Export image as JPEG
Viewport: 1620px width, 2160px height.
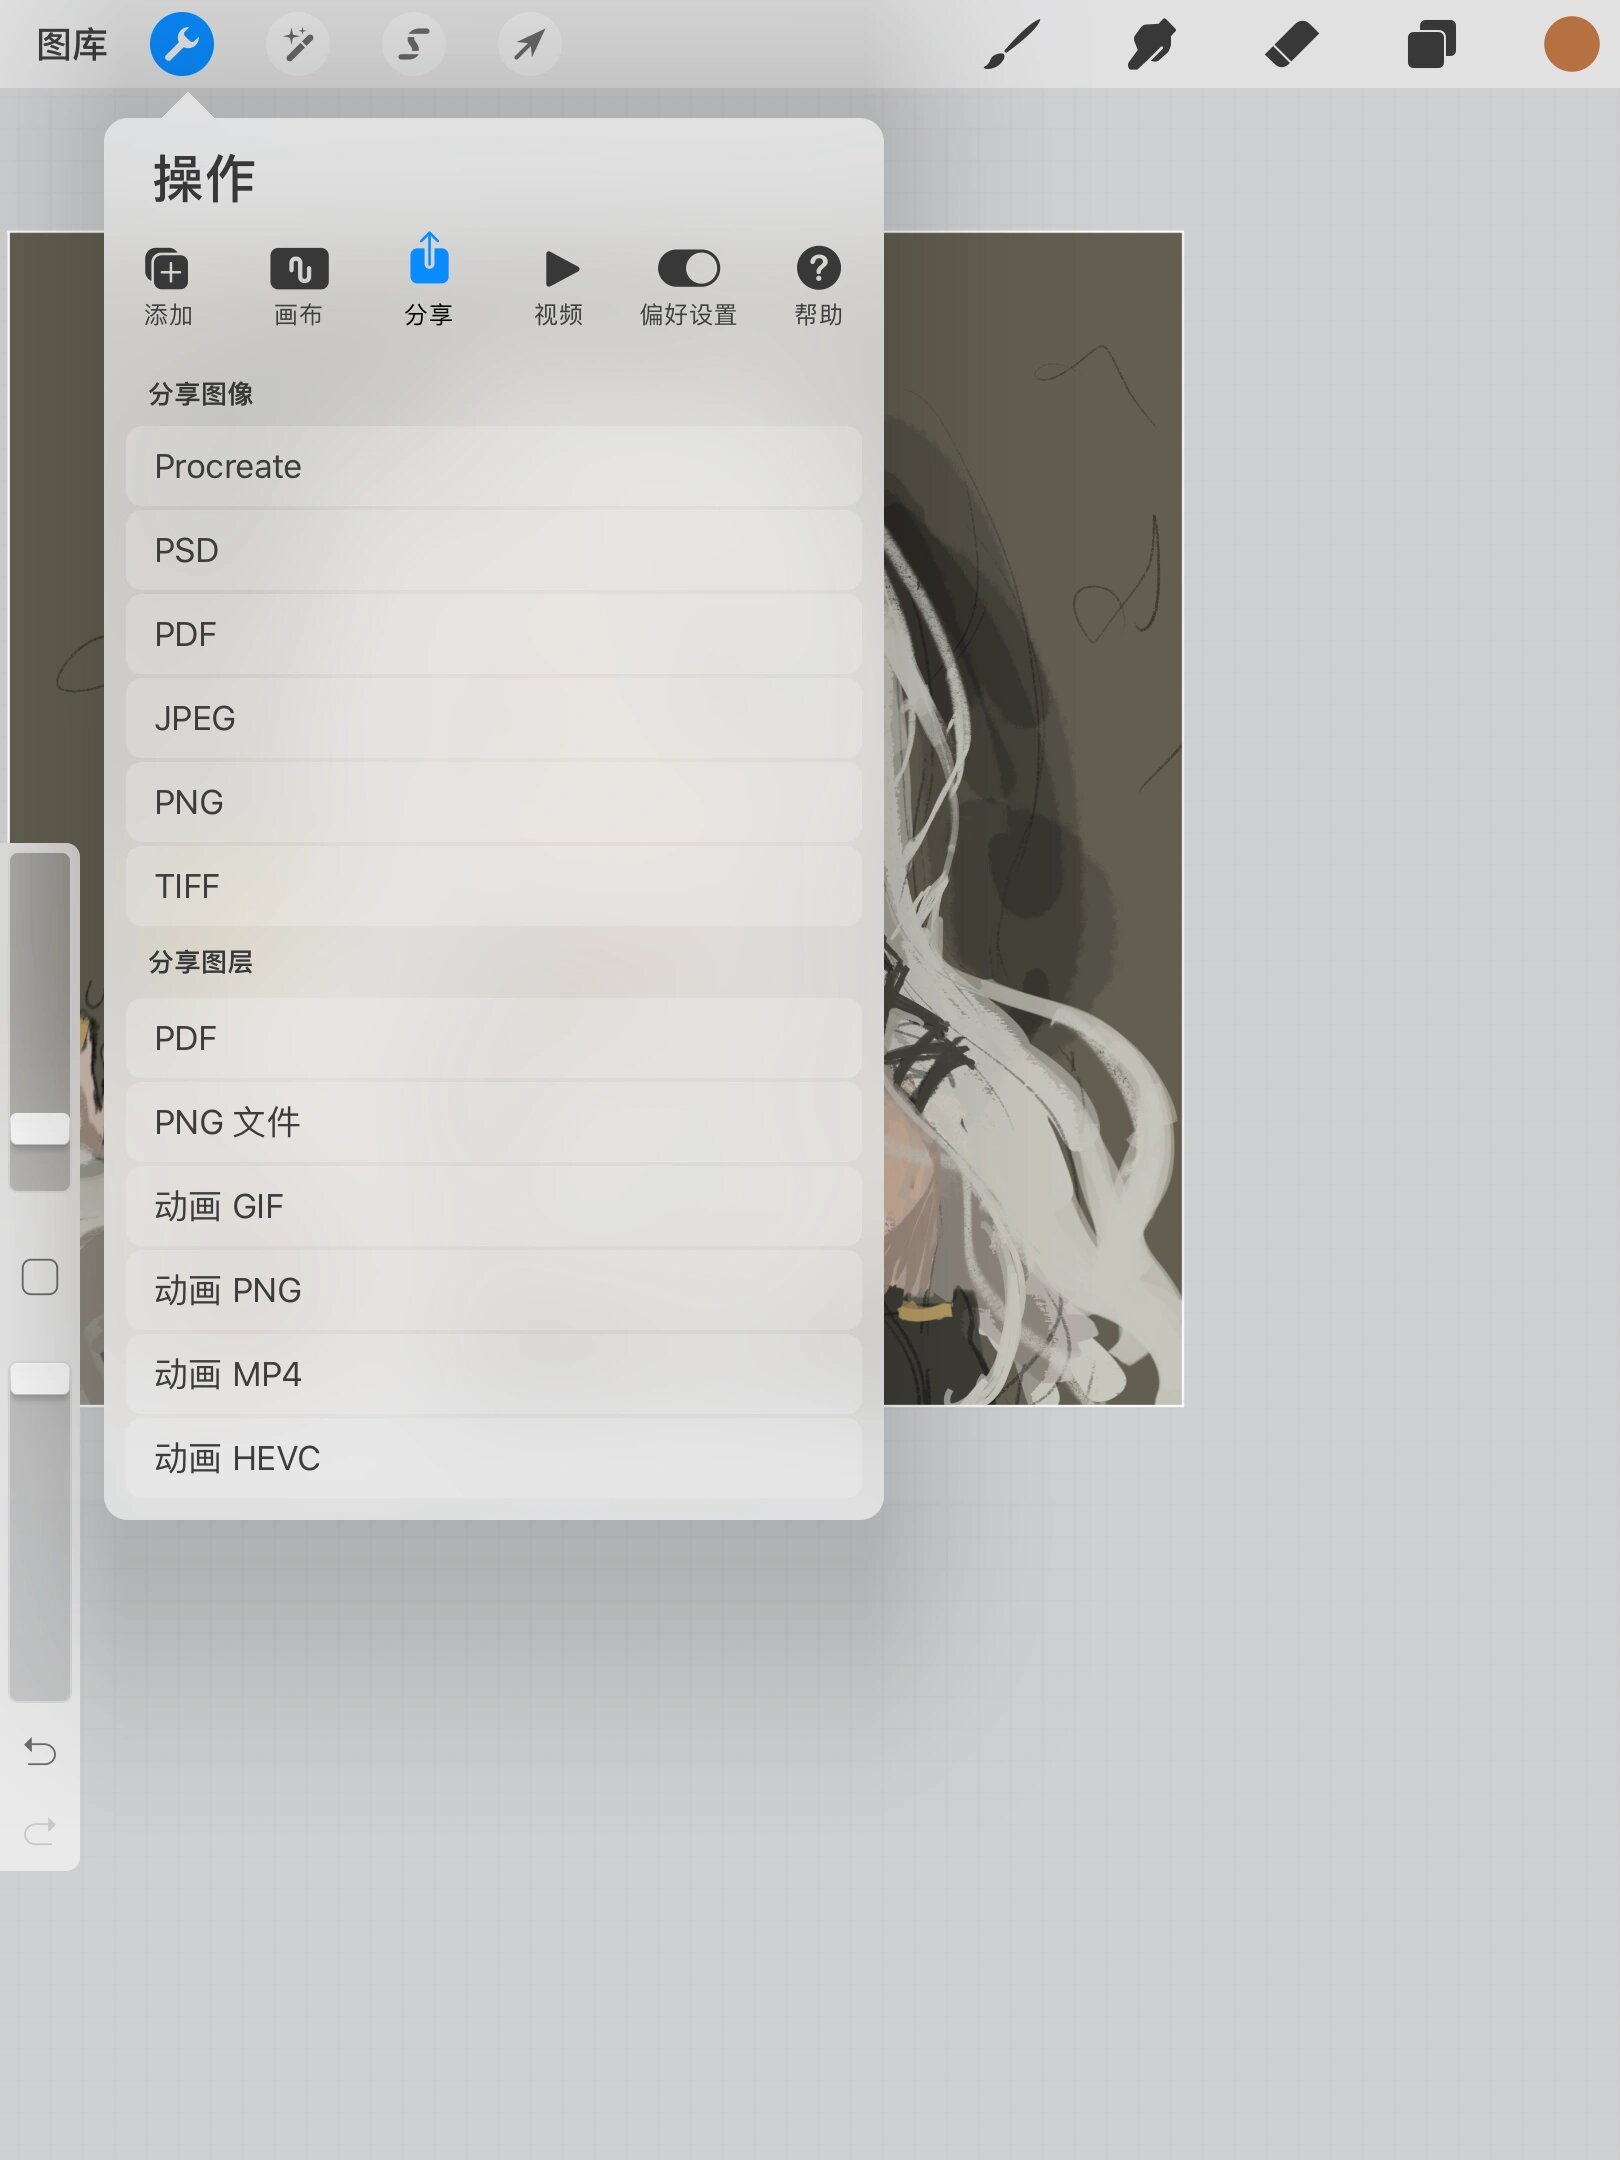point(493,718)
